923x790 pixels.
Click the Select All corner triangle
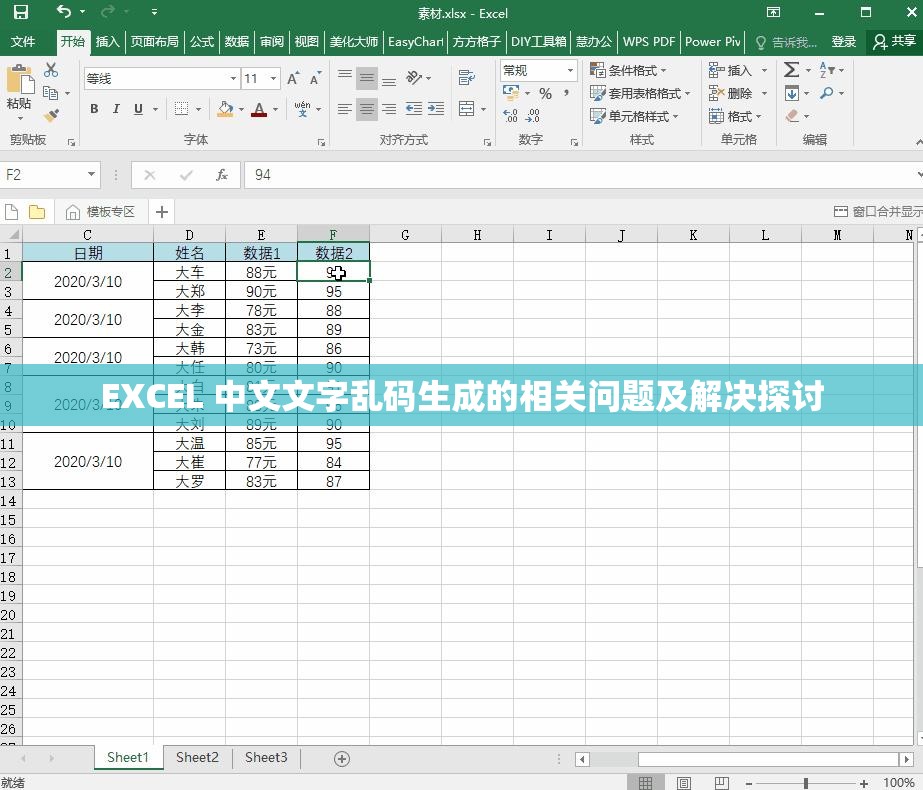[x=12, y=234]
